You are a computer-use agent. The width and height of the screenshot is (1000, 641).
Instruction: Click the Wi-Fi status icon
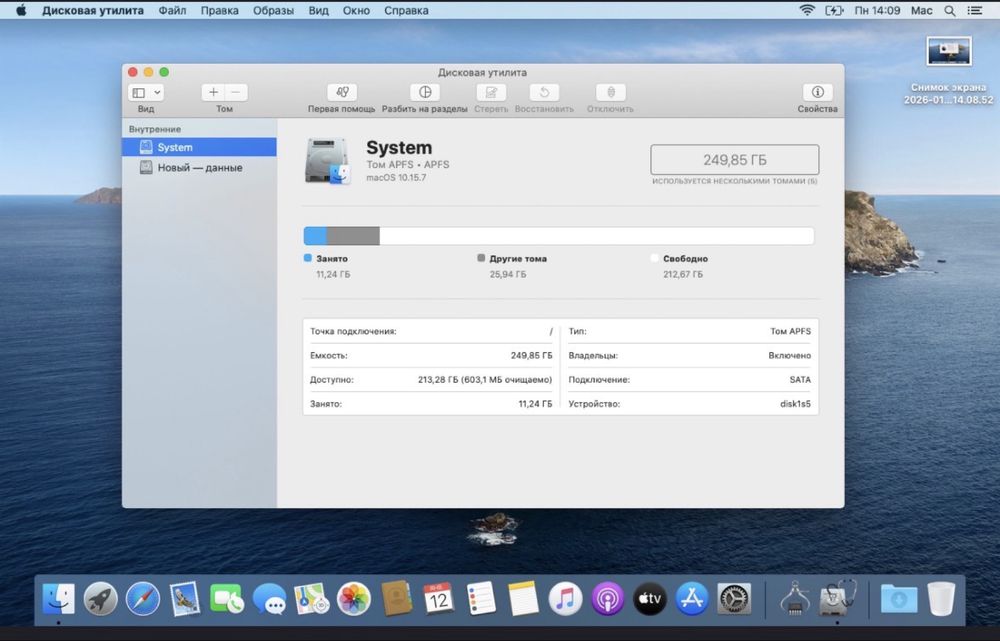[x=807, y=10]
